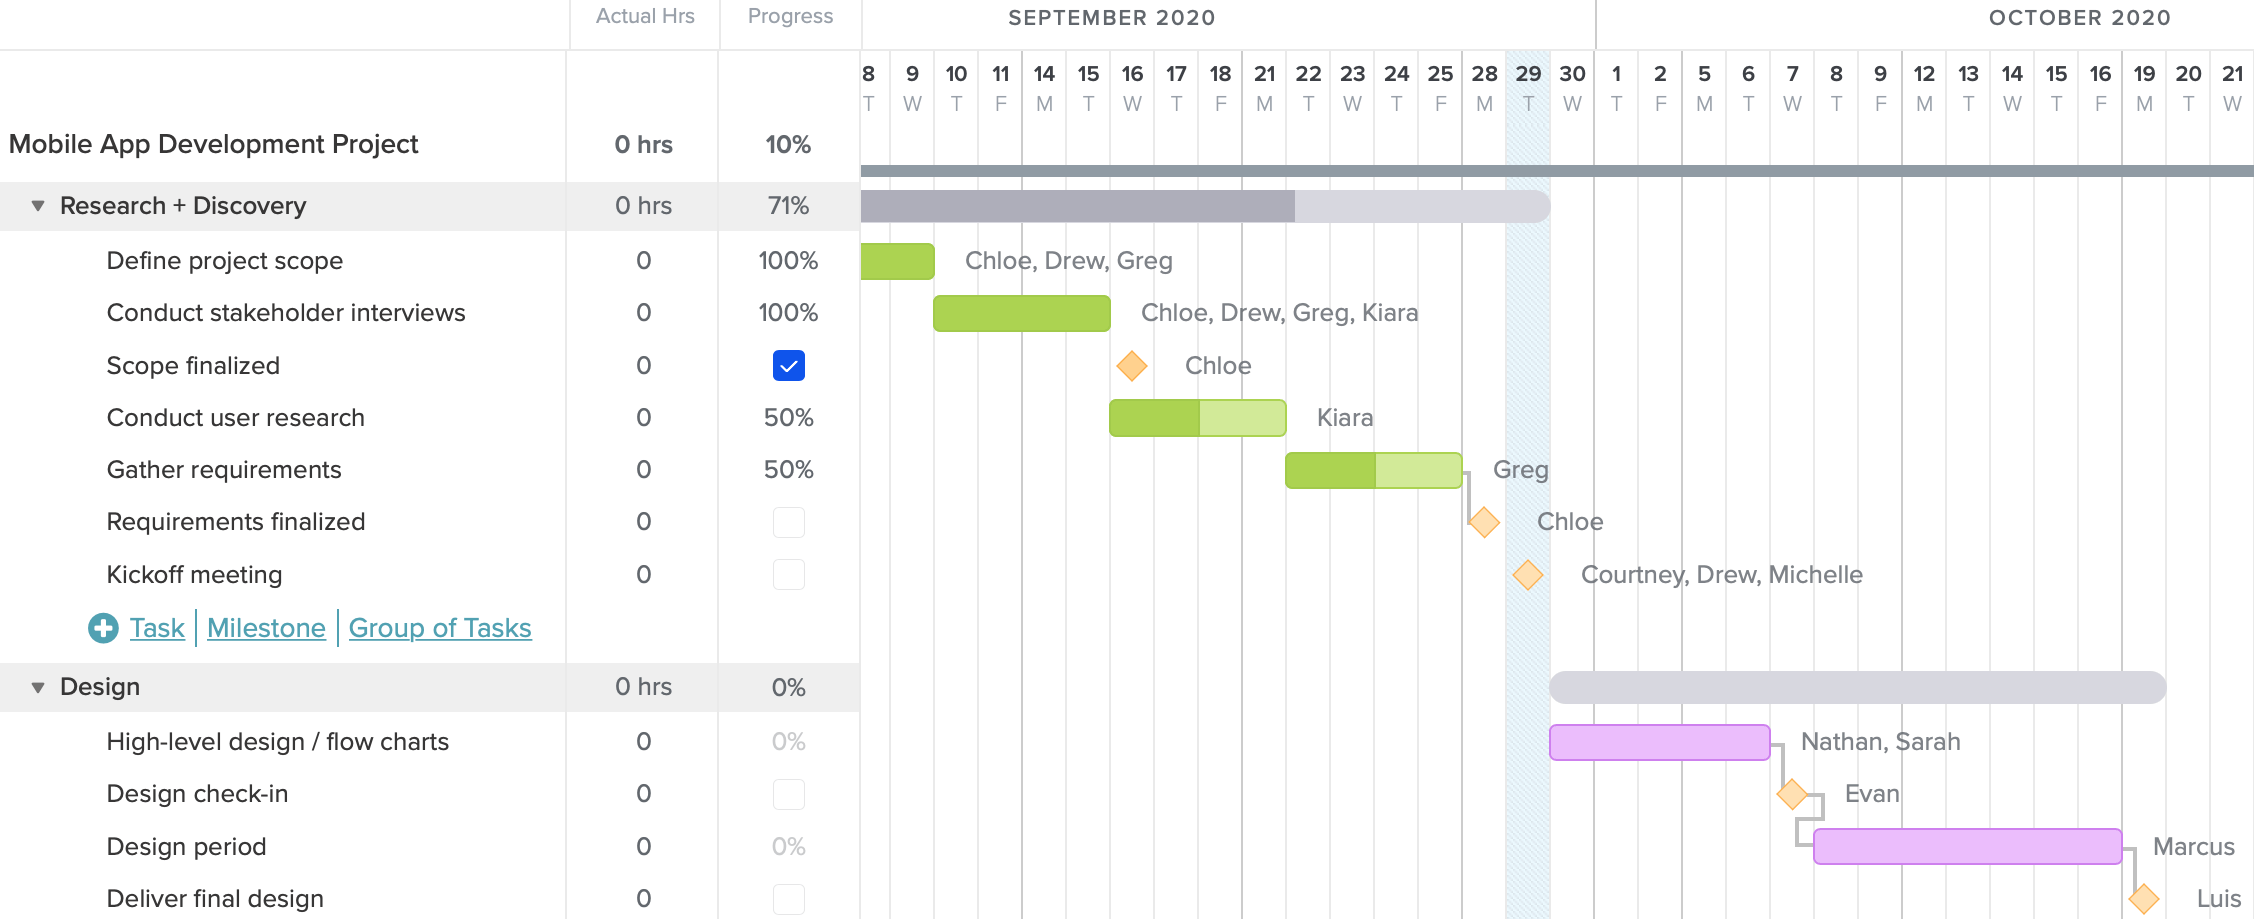The height and width of the screenshot is (919, 2254).
Task: Open the Group of Tasks link
Action: pos(440,628)
